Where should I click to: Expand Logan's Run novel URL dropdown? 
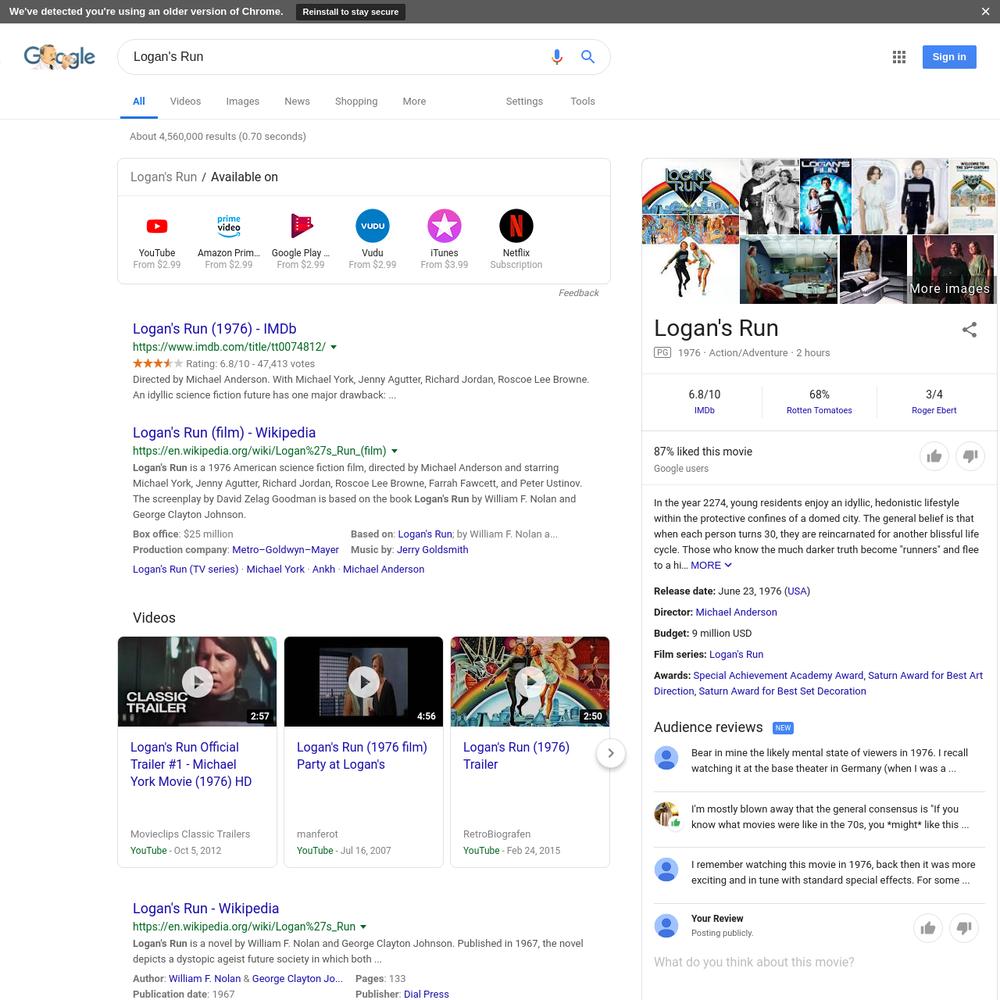[363, 927]
